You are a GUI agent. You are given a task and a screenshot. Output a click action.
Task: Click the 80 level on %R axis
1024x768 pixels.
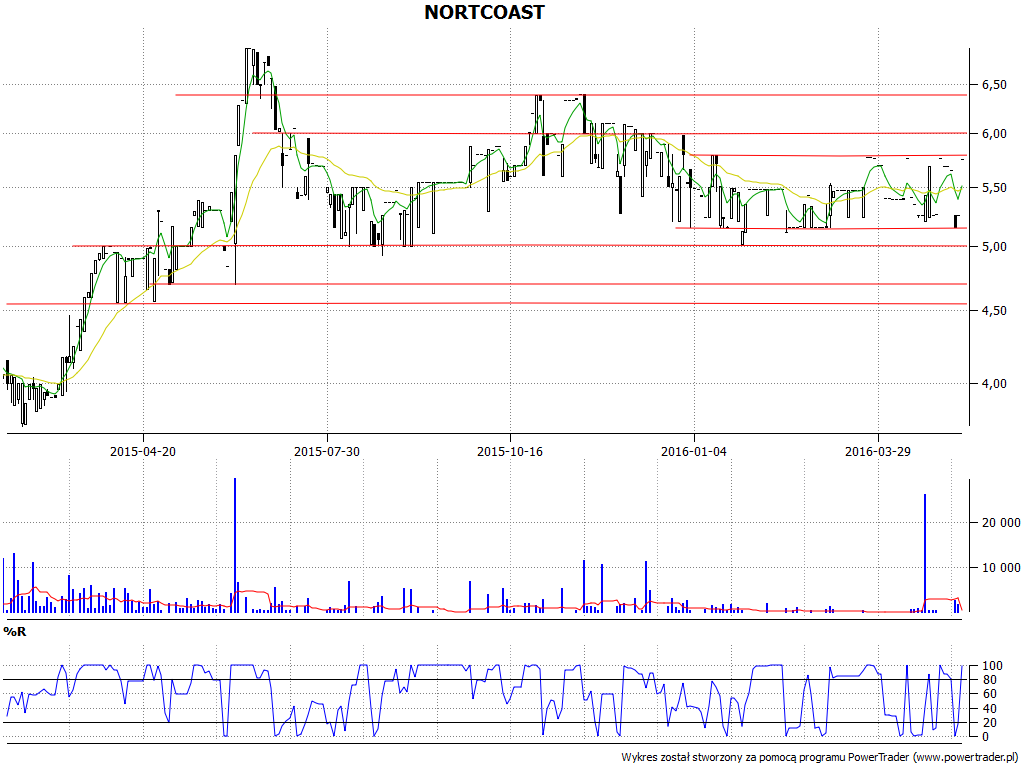[990, 680]
